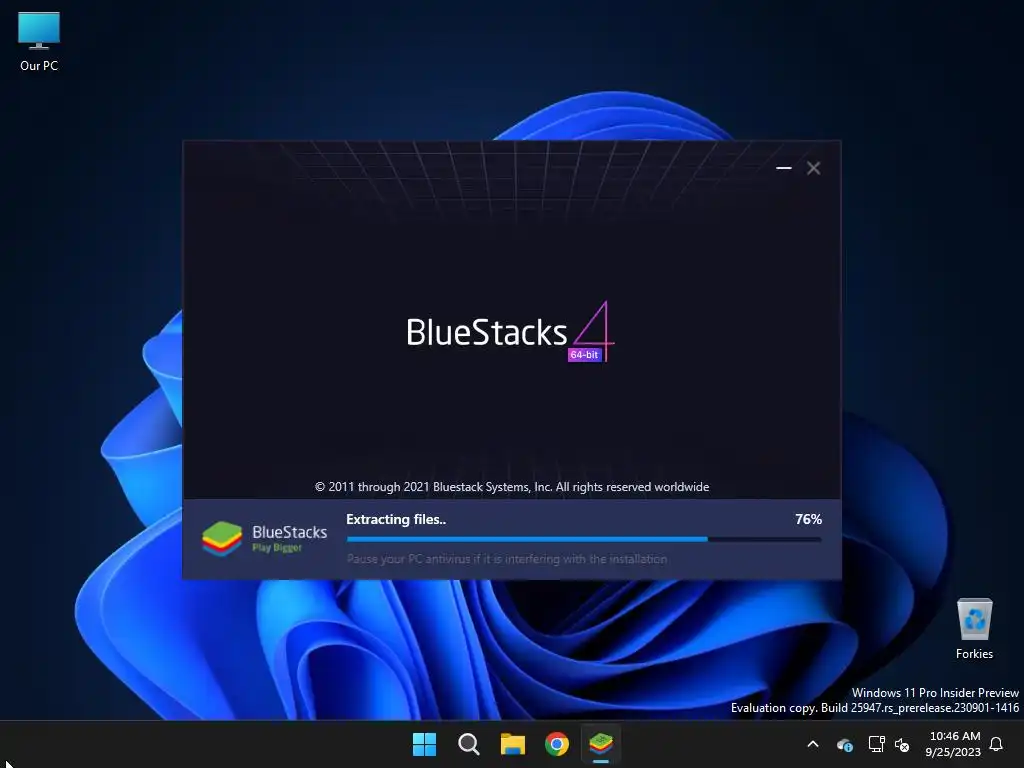
Task: Open the Our PC desktop icon
Action: (39, 40)
